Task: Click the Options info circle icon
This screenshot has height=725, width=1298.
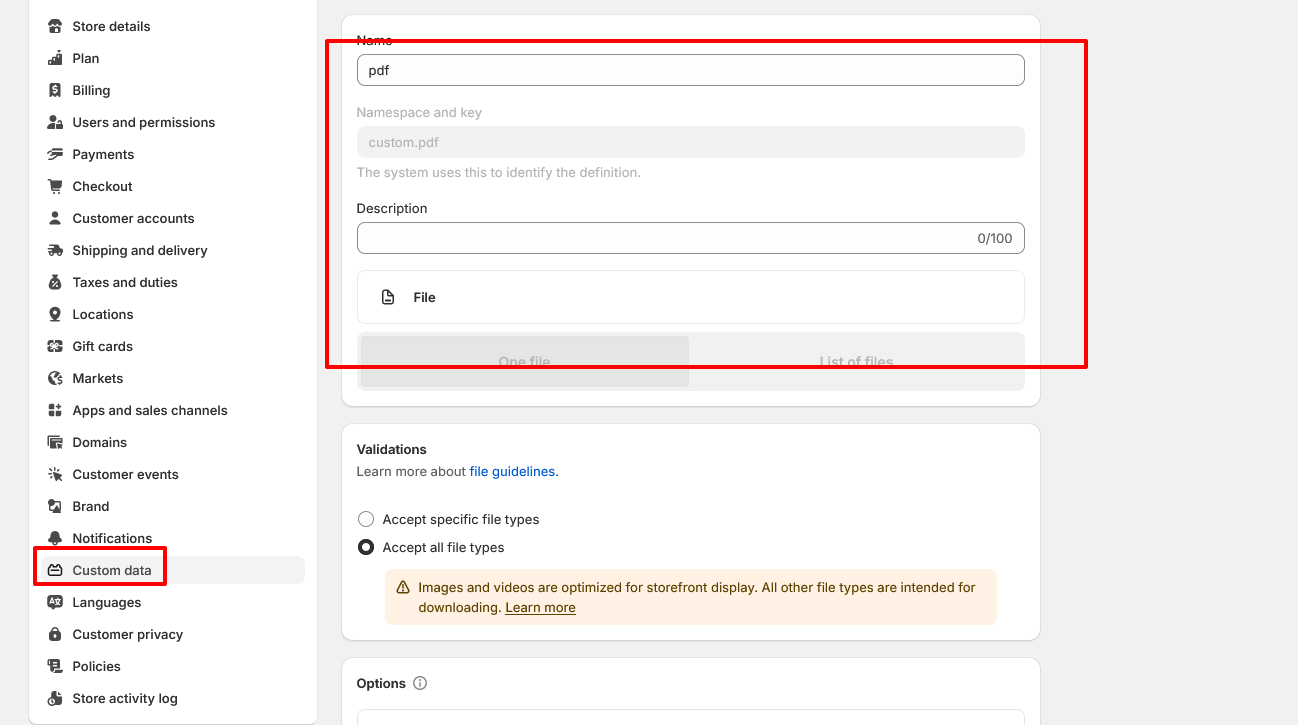Action: point(420,684)
